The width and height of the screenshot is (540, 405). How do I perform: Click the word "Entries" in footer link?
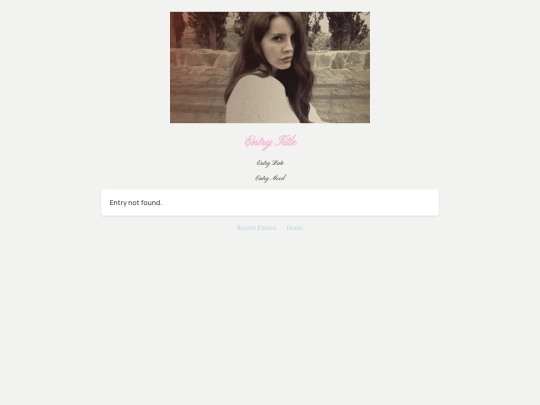pyautogui.click(x=267, y=228)
